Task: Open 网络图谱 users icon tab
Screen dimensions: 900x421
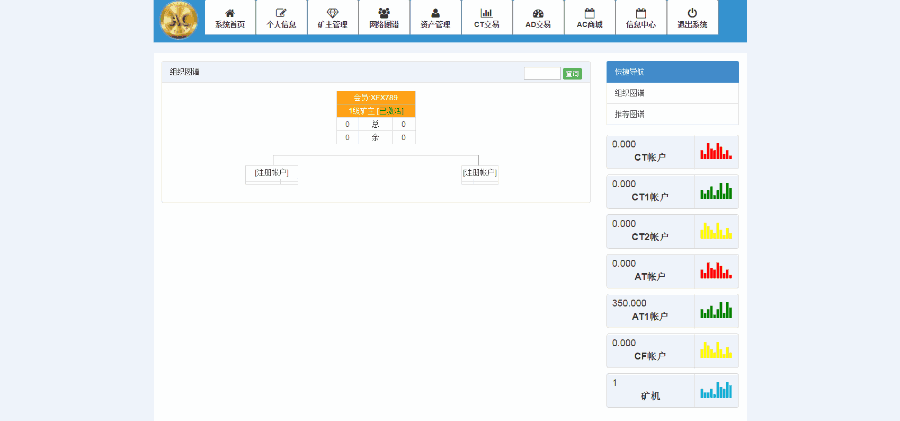Action: (x=384, y=18)
